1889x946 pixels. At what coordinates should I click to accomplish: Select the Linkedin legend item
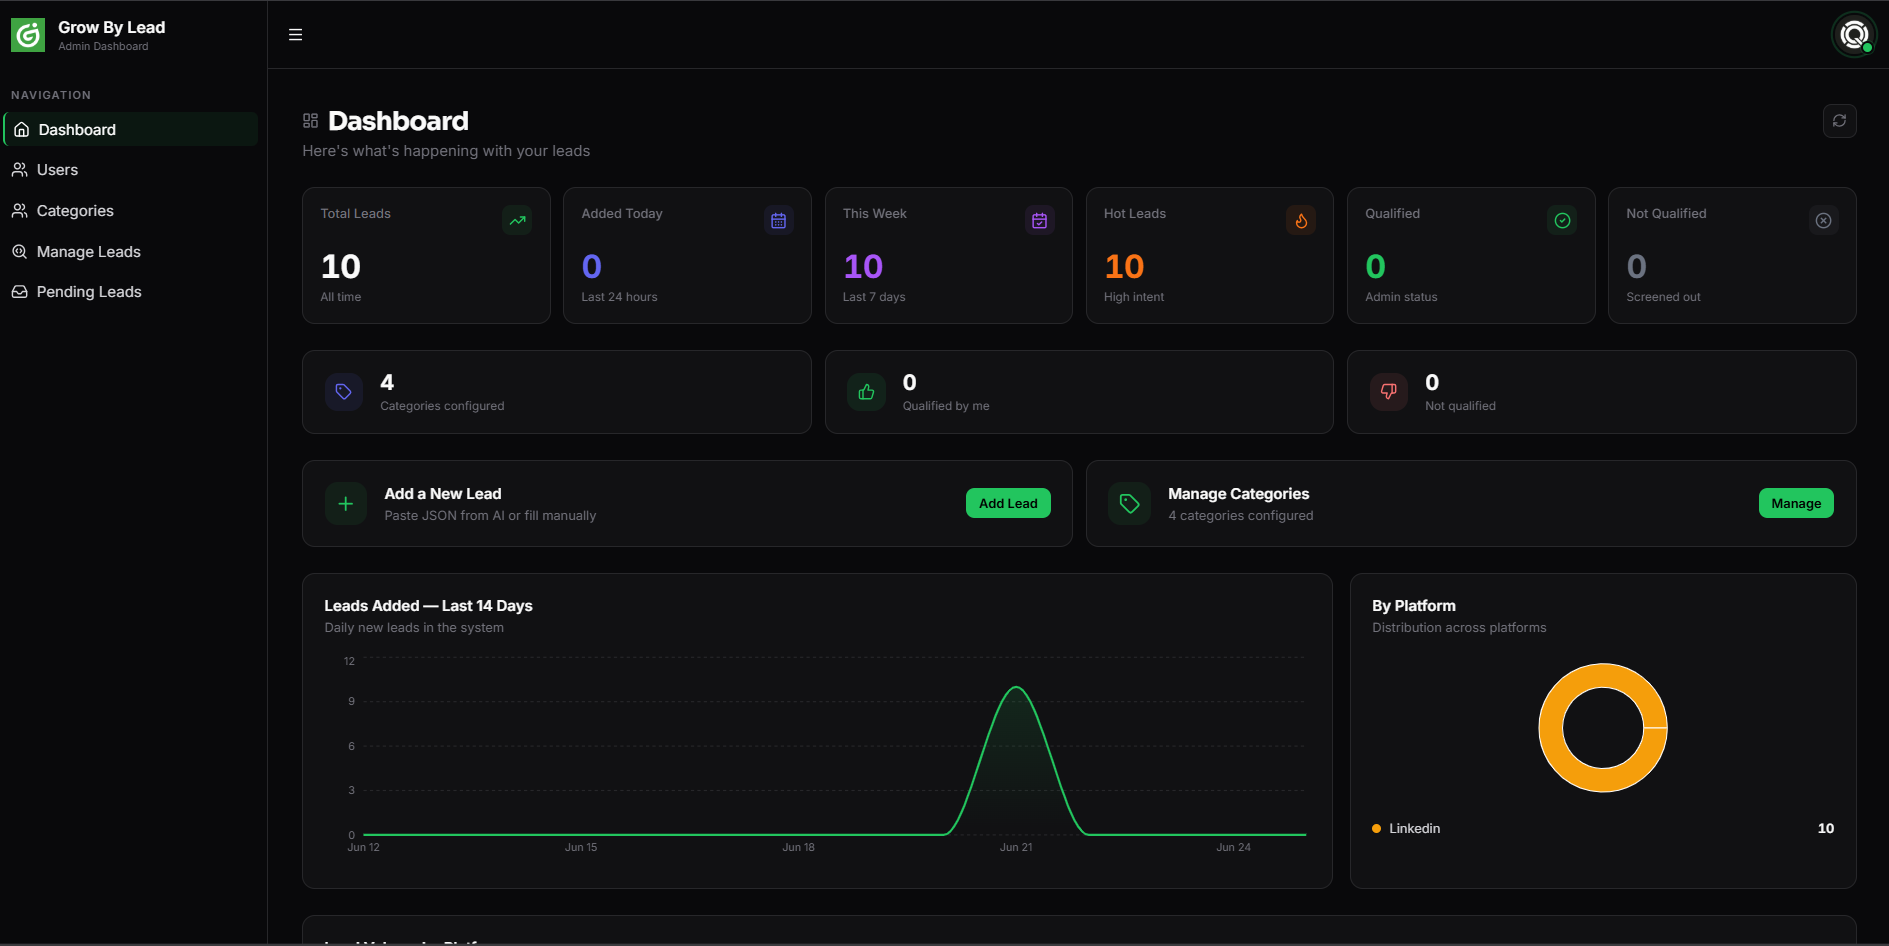click(x=1406, y=828)
